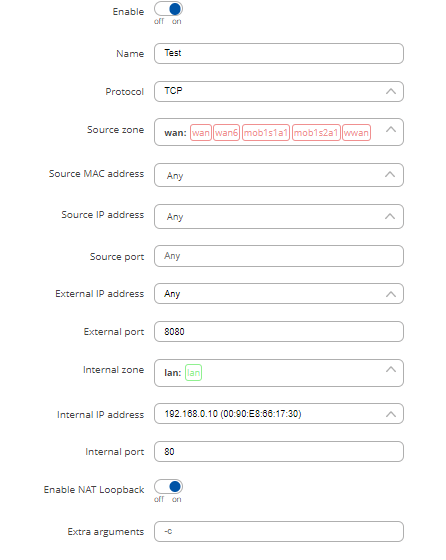Toggle the Enable switch off

click(x=168, y=9)
